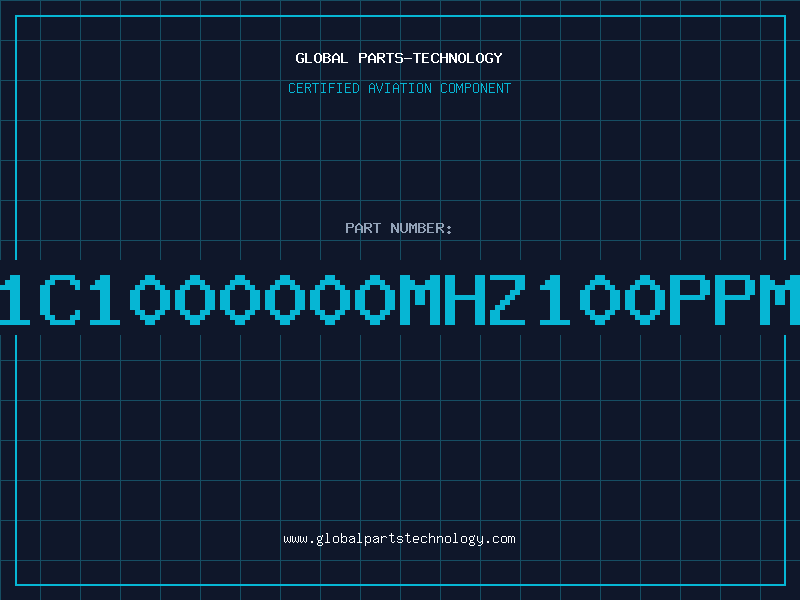Select the CERTIFIED AVIATION COMPONENT subtitle
Screen dimensions: 800x600
pos(399,88)
